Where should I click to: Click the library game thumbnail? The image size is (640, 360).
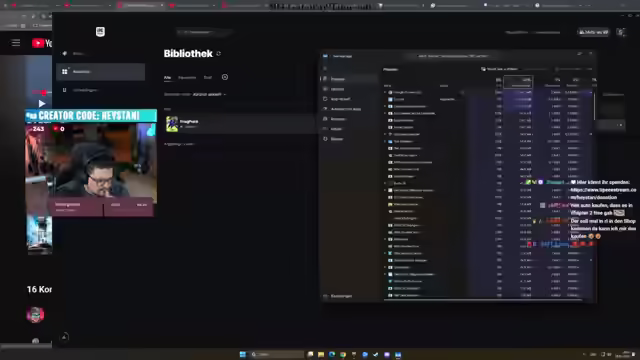point(172,124)
